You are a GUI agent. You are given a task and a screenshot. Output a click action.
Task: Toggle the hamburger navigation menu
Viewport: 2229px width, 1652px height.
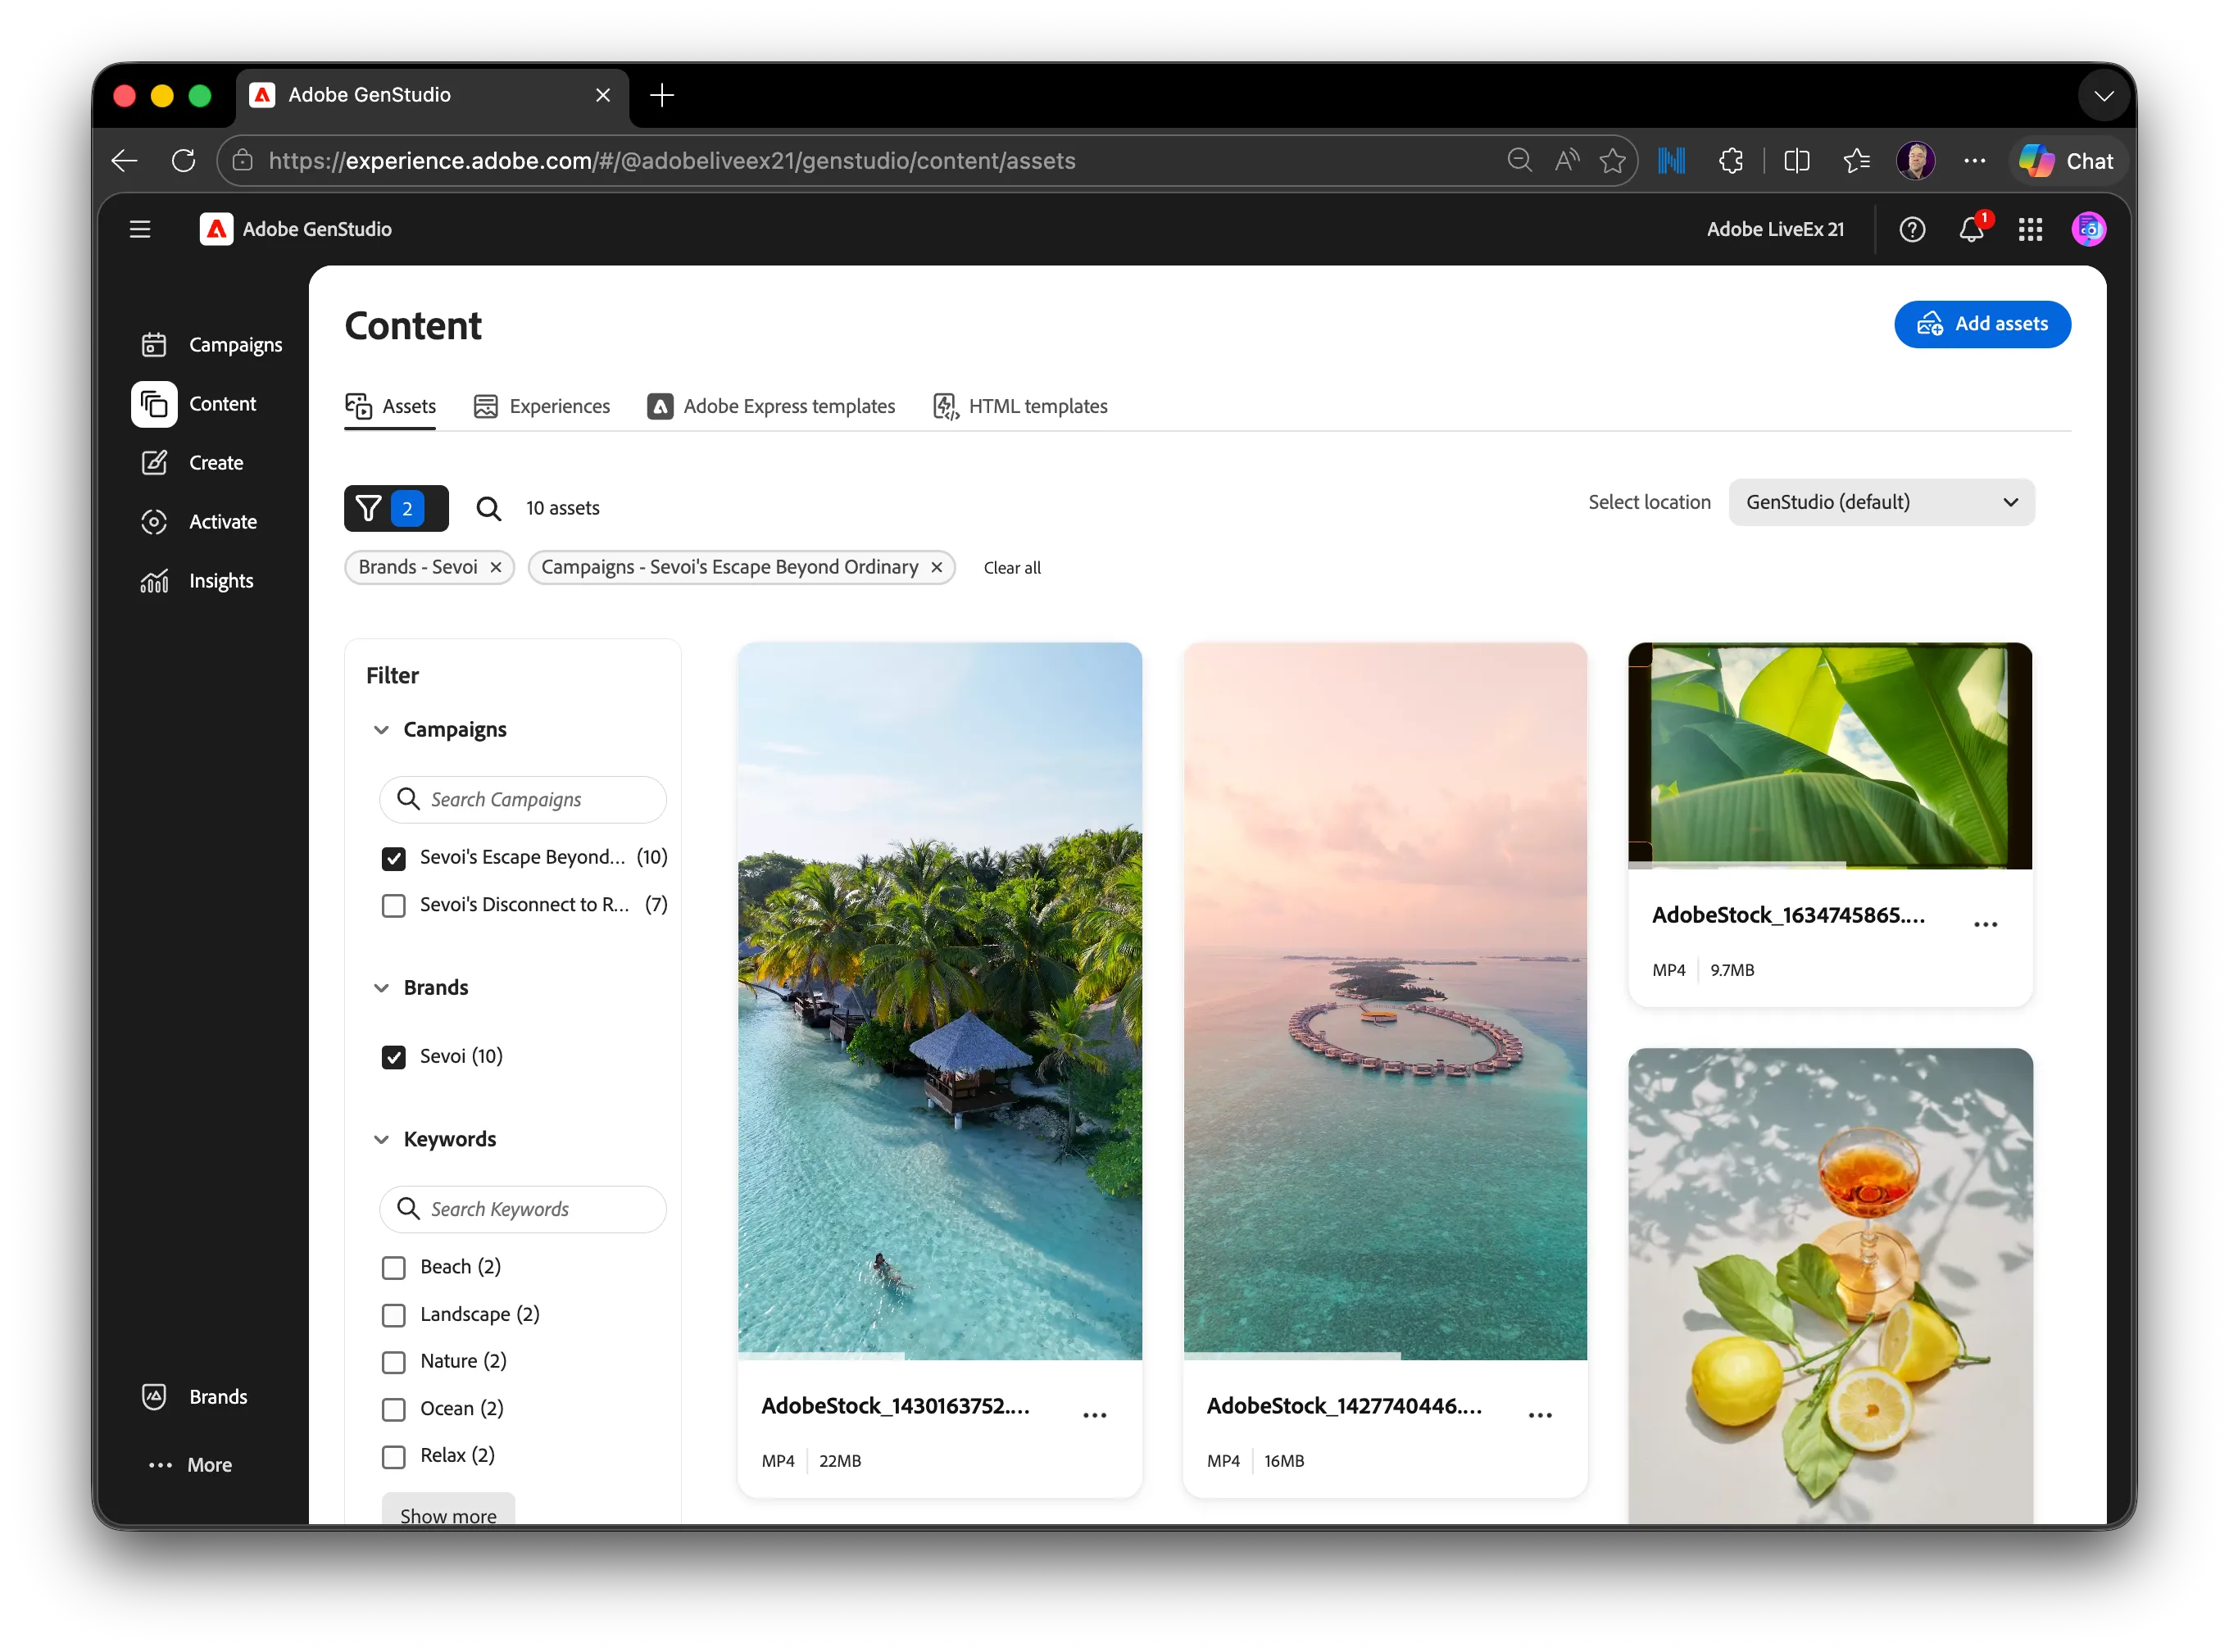point(140,229)
